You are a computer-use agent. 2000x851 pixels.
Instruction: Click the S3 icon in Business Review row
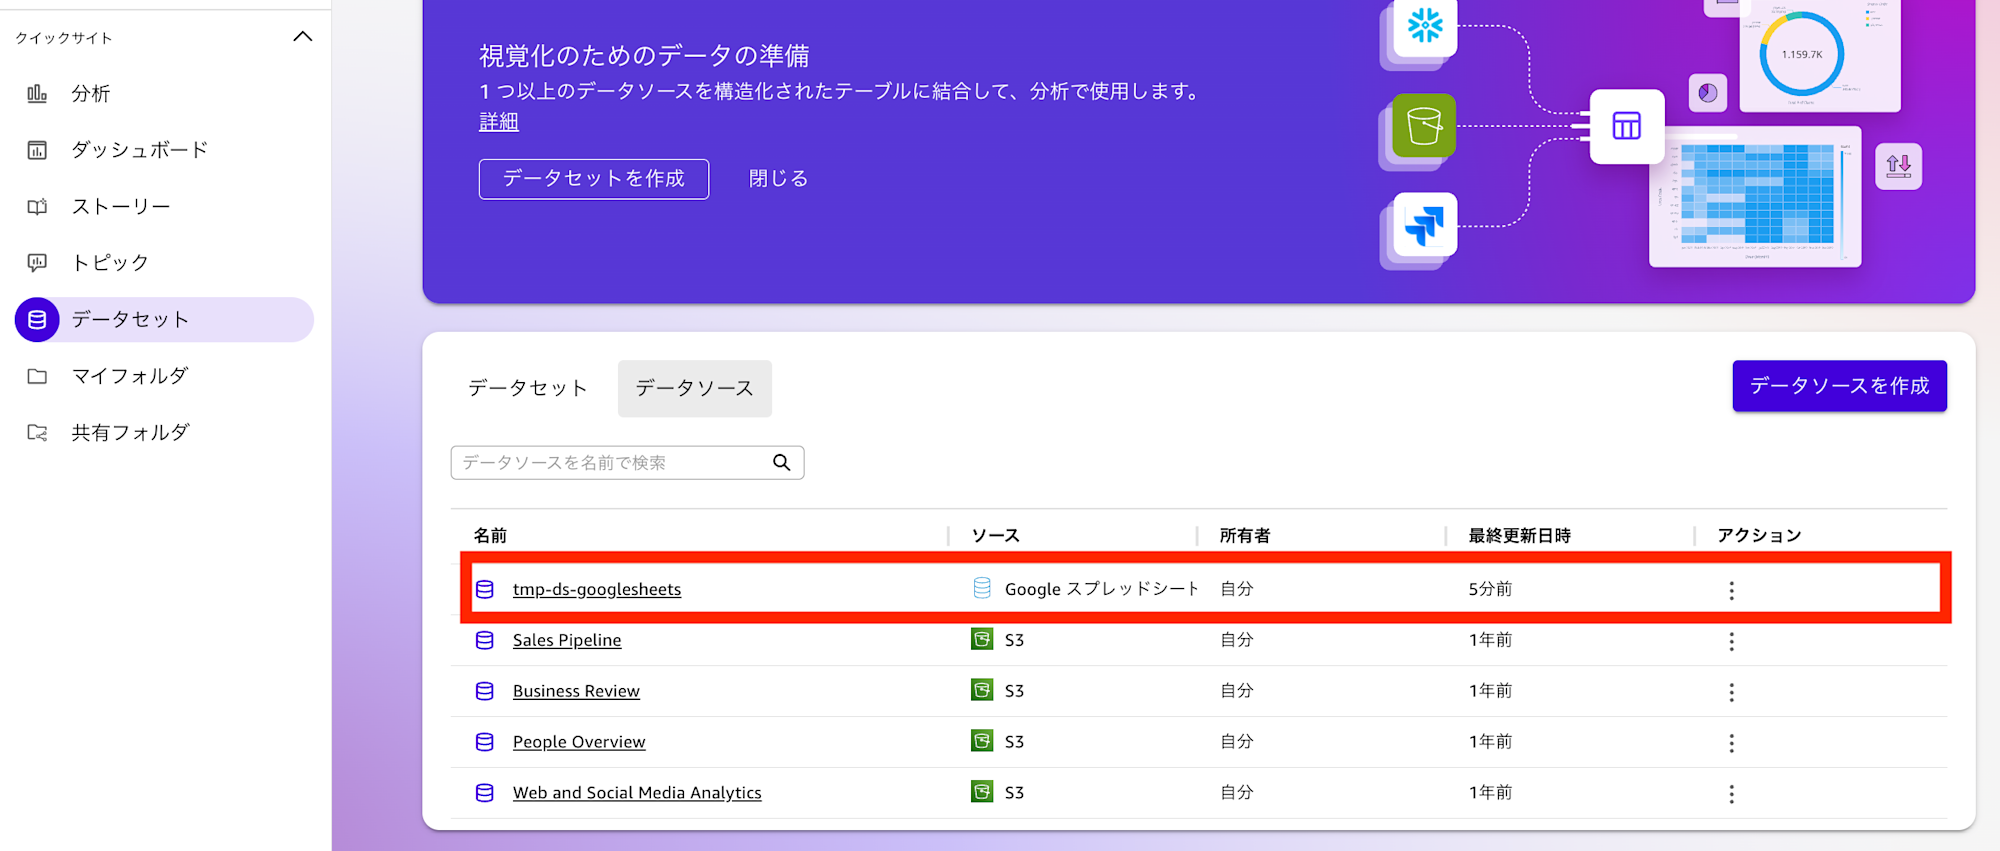tap(982, 691)
